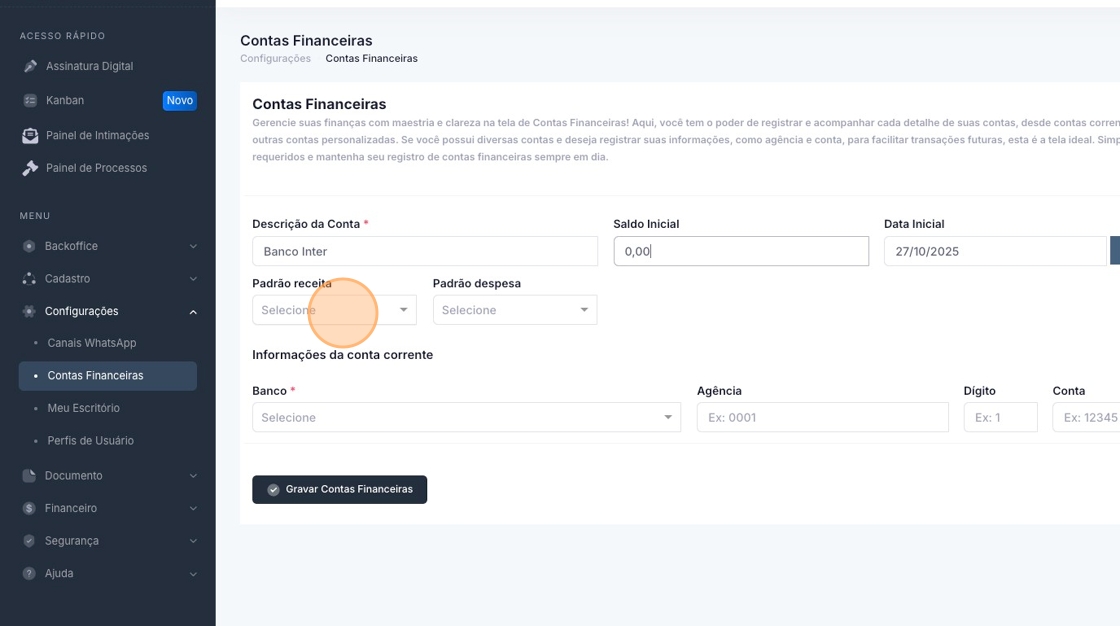Open the Padrão despesa dropdown

tap(514, 310)
